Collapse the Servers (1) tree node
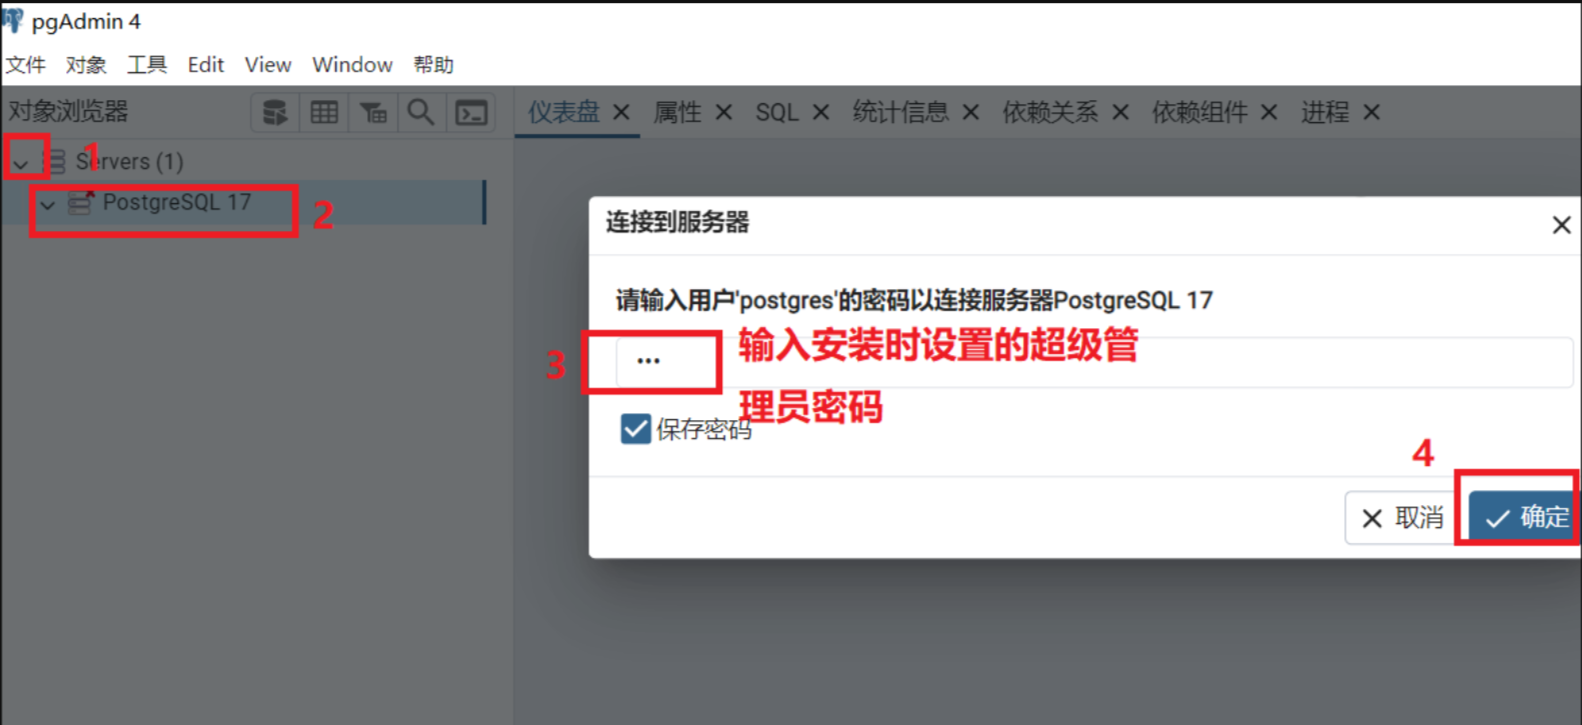 21,162
